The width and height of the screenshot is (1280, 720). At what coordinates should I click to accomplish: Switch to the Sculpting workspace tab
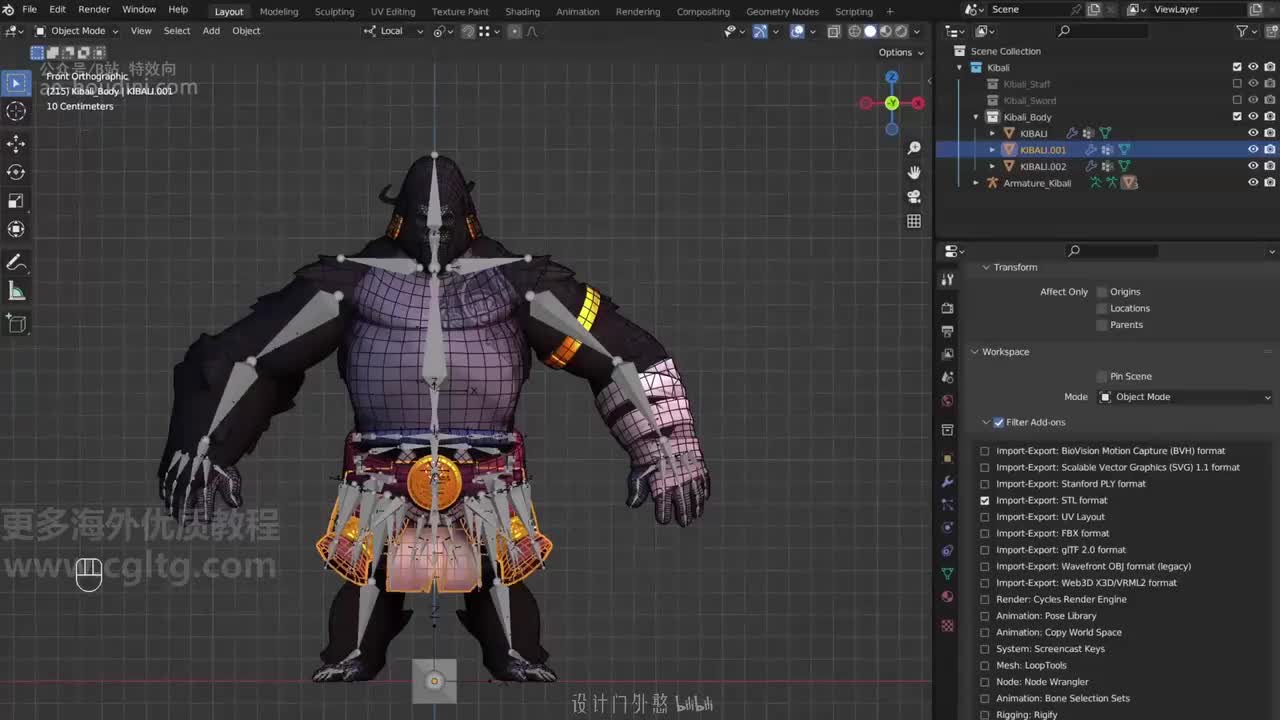(334, 11)
